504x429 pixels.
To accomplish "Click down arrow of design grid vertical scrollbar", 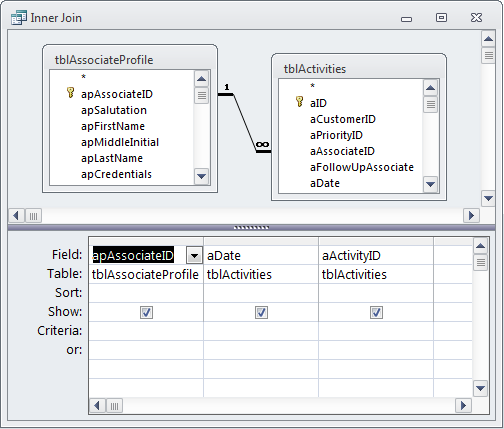I will [480, 388].
